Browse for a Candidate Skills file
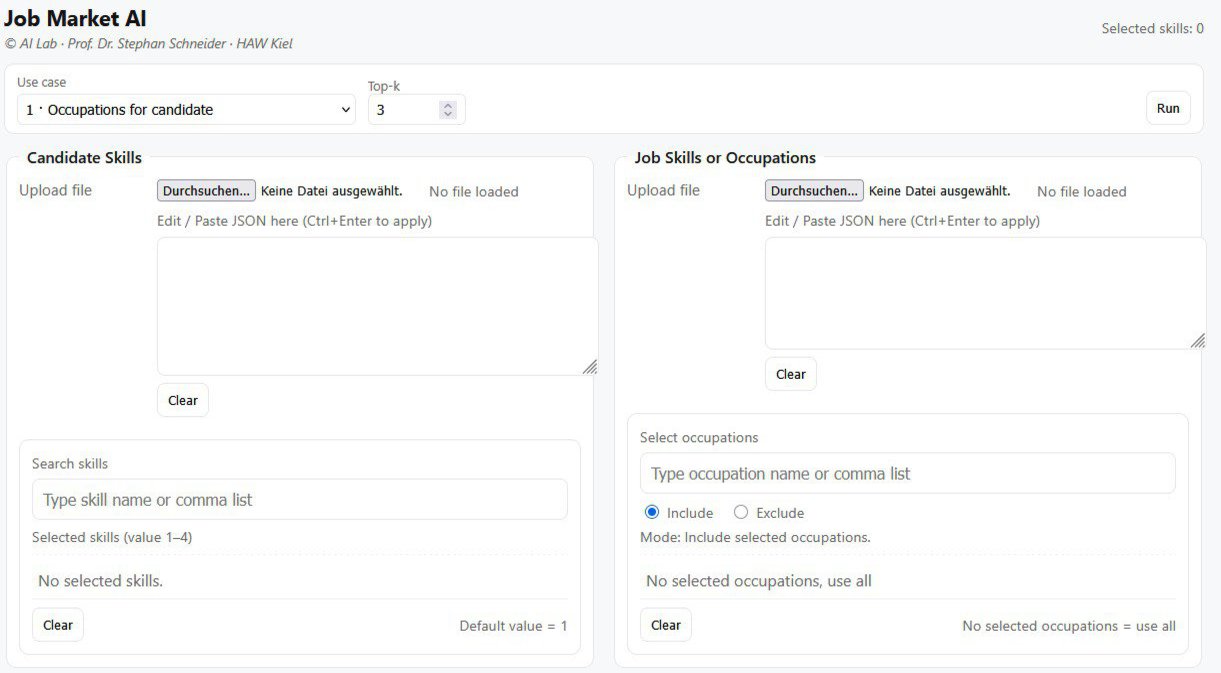The image size is (1221, 673). (x=206, y=191)
